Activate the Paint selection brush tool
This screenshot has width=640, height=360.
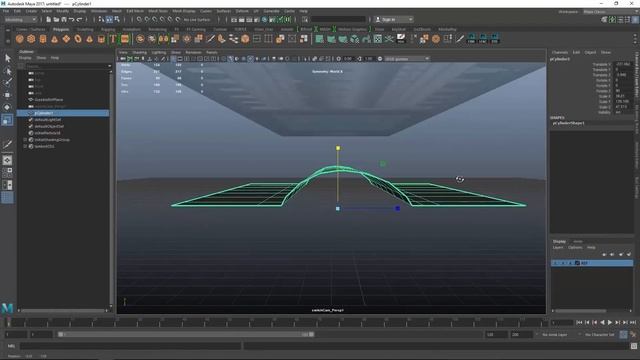tap(7, 82)
